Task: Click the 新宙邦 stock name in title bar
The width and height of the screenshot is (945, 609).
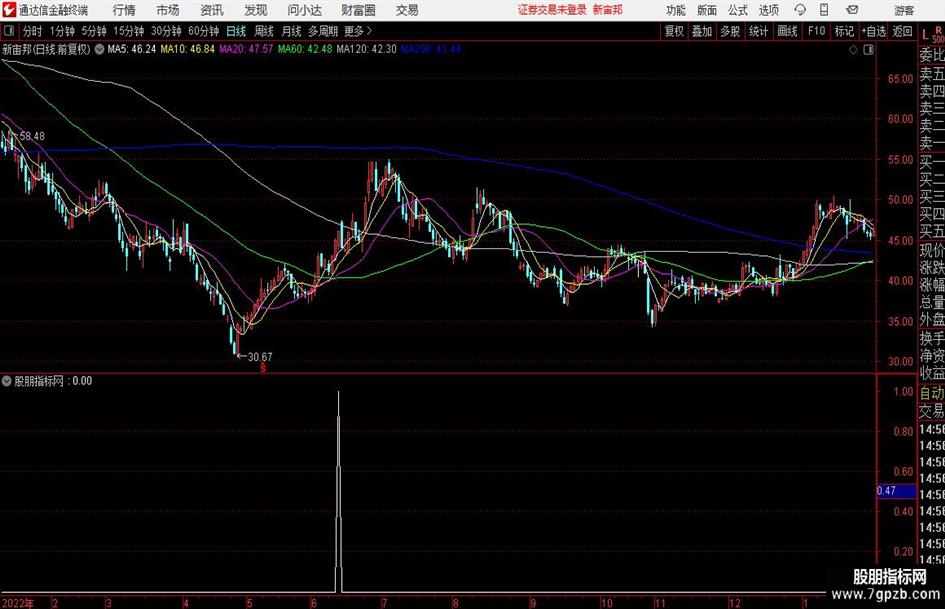Action: [x=607, y=10]
